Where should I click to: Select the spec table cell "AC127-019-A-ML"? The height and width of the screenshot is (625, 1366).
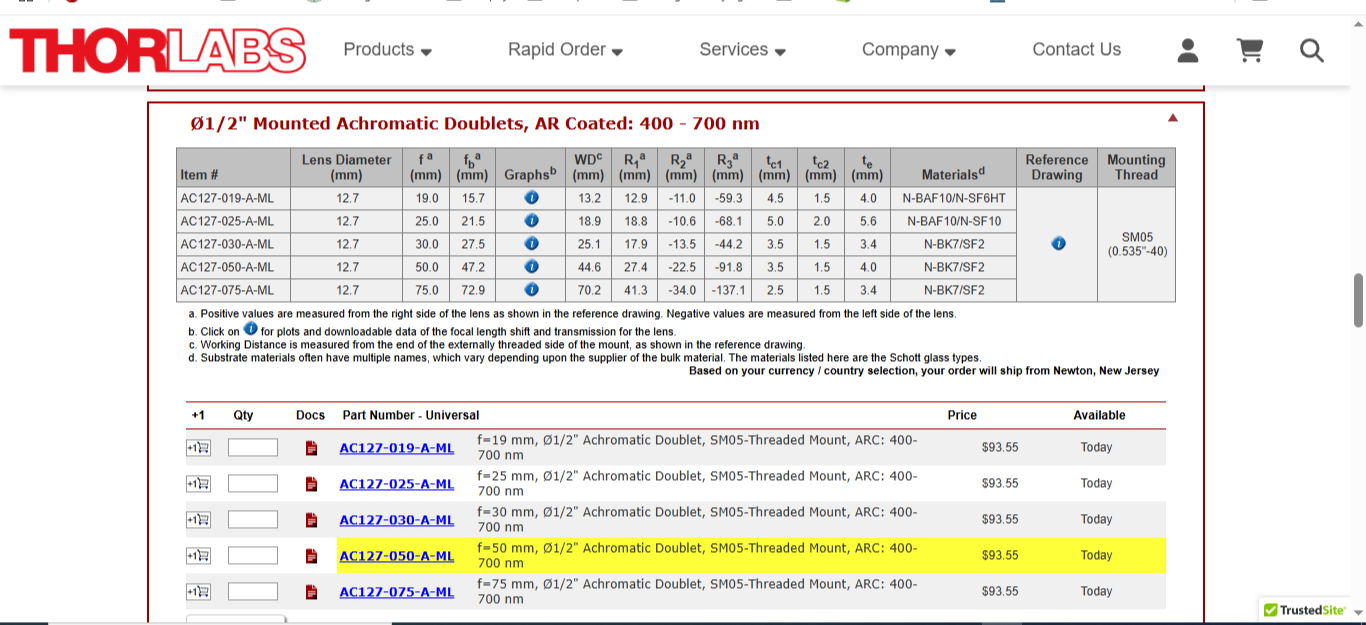pos(233,198)
